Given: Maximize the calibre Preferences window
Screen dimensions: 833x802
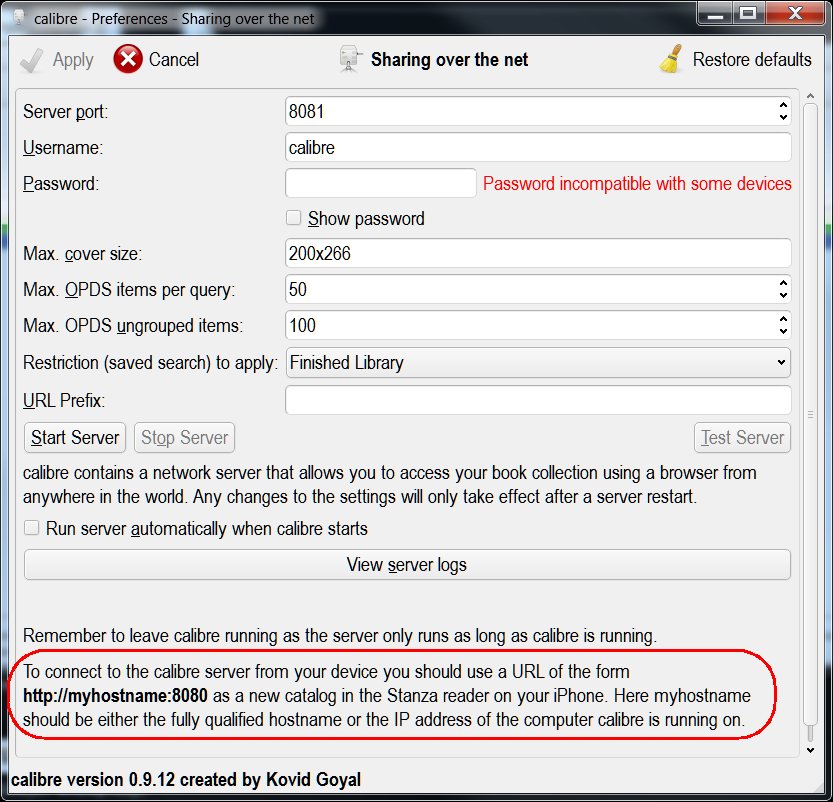Looking at the screenshot, I should pos(749,14).
